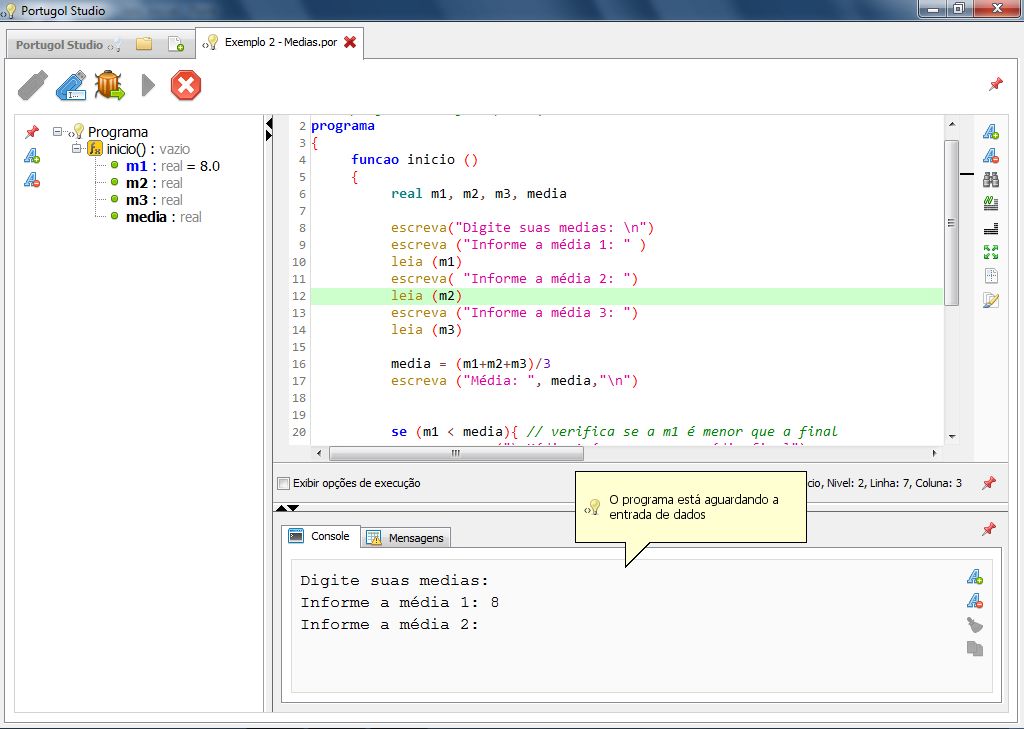Click the blue save-as disk icon

tap(70, 86)
